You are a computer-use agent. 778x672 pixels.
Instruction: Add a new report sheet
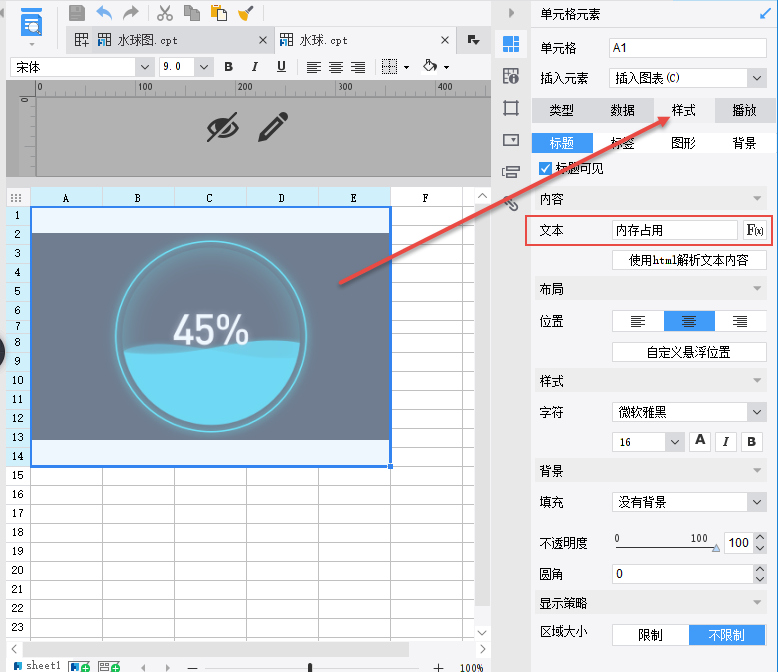point(79,667)
